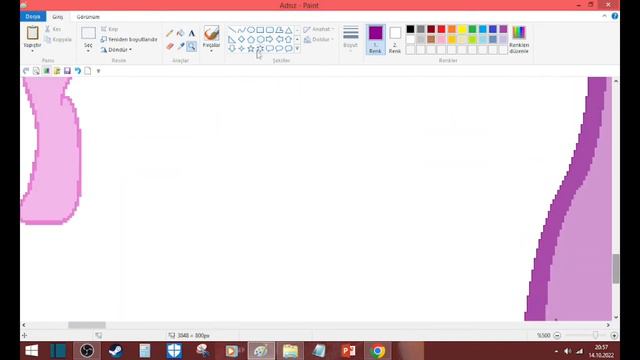Click the zoom in plus button

614,336
